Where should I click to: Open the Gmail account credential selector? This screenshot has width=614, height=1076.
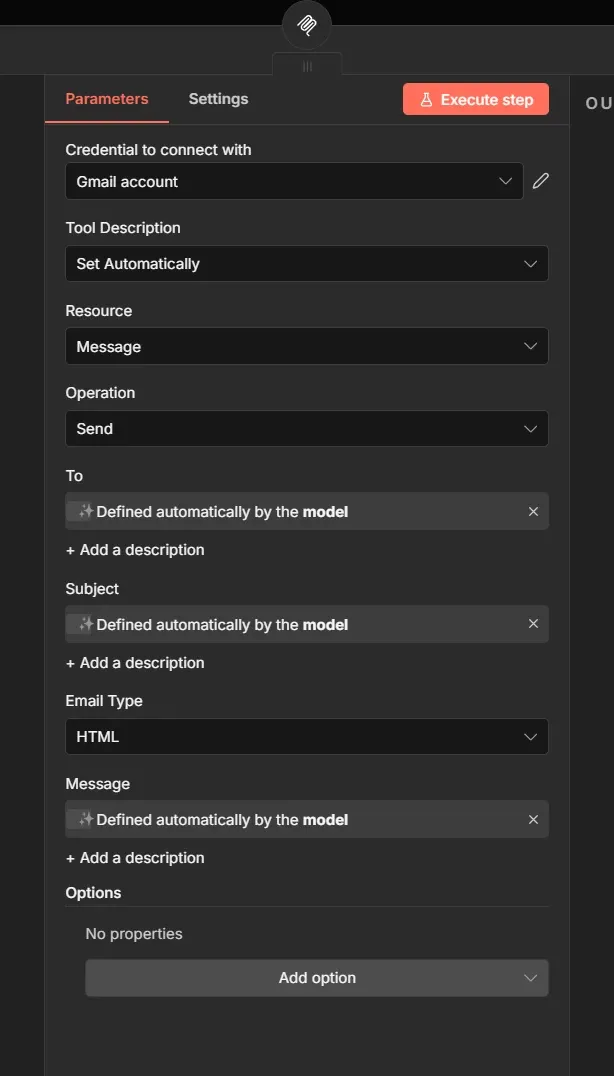coord(294,181)
